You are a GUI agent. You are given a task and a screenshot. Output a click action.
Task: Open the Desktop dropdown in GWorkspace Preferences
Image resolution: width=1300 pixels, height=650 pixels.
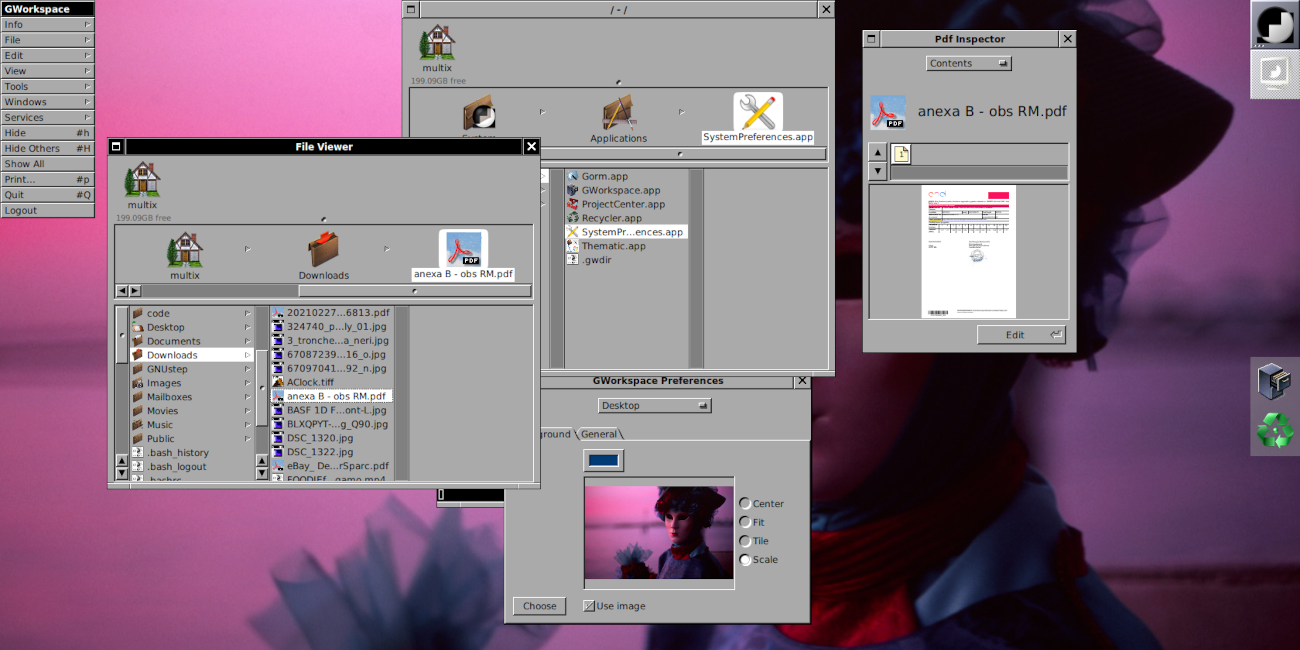coord(654,404)
